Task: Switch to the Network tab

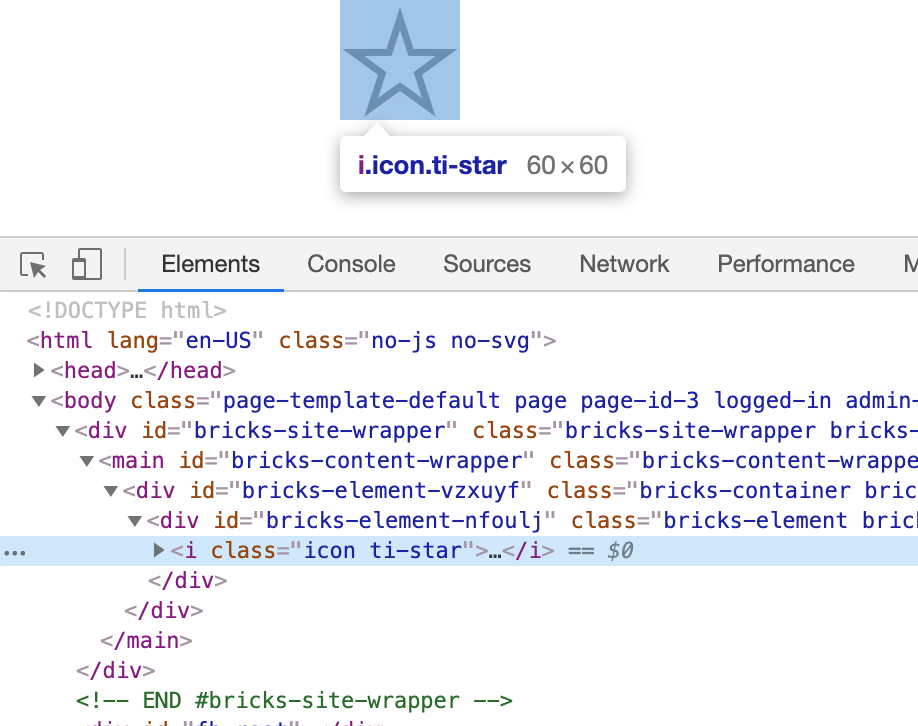Action: 624,264
